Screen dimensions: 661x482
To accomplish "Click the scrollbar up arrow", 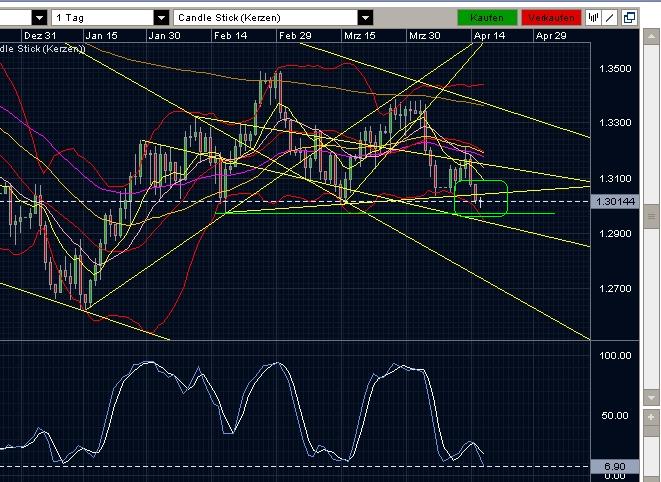I will (x=652, y=37).
